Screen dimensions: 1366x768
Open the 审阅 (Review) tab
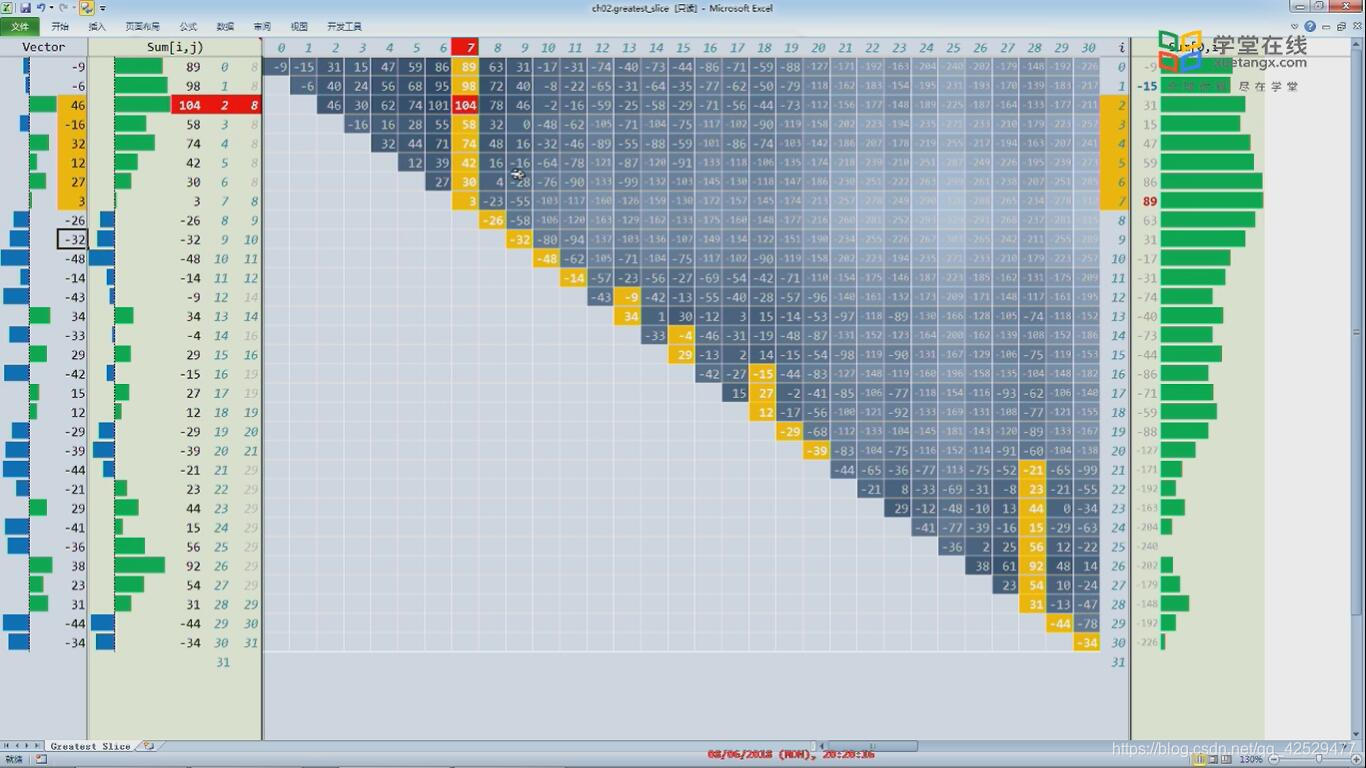262,26
